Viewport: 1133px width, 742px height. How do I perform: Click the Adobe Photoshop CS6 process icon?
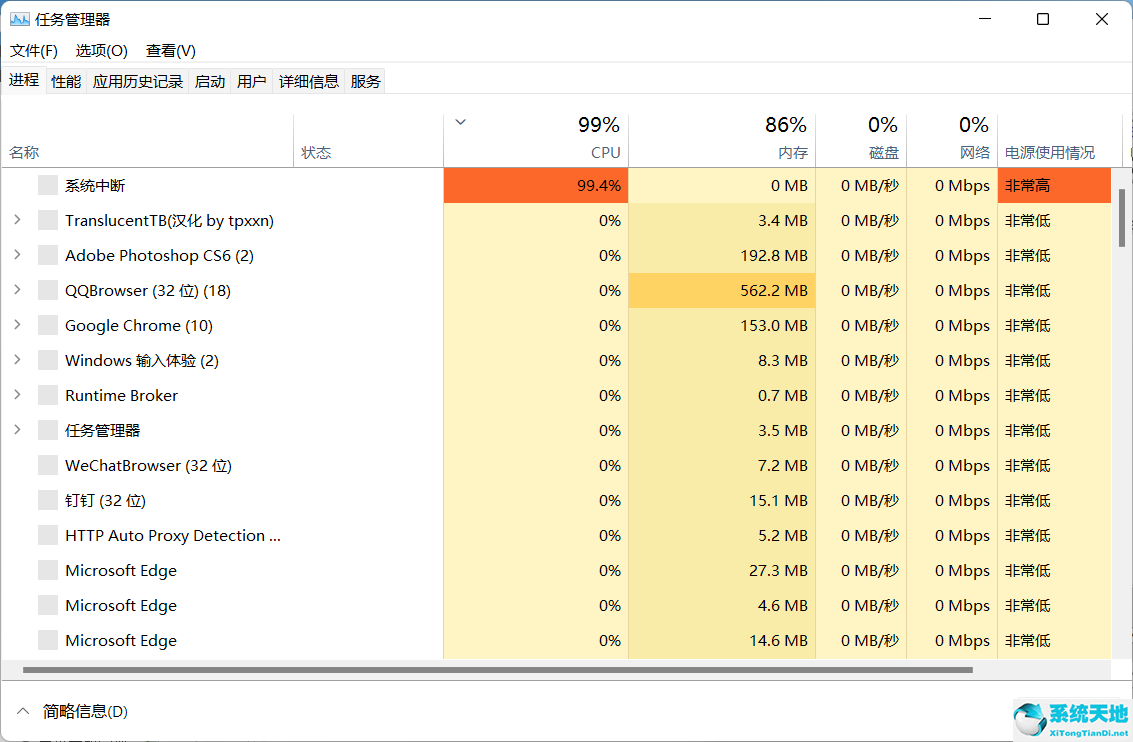click(47, 255)
